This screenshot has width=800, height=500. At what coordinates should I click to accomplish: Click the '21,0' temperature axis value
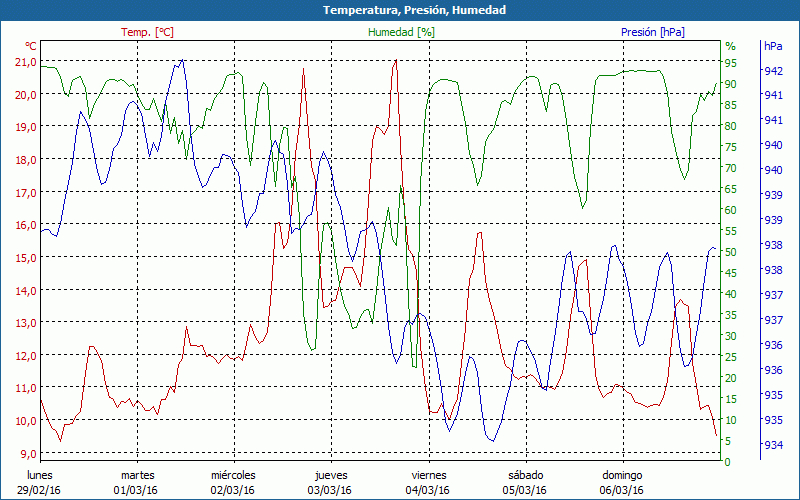[24, 62]
